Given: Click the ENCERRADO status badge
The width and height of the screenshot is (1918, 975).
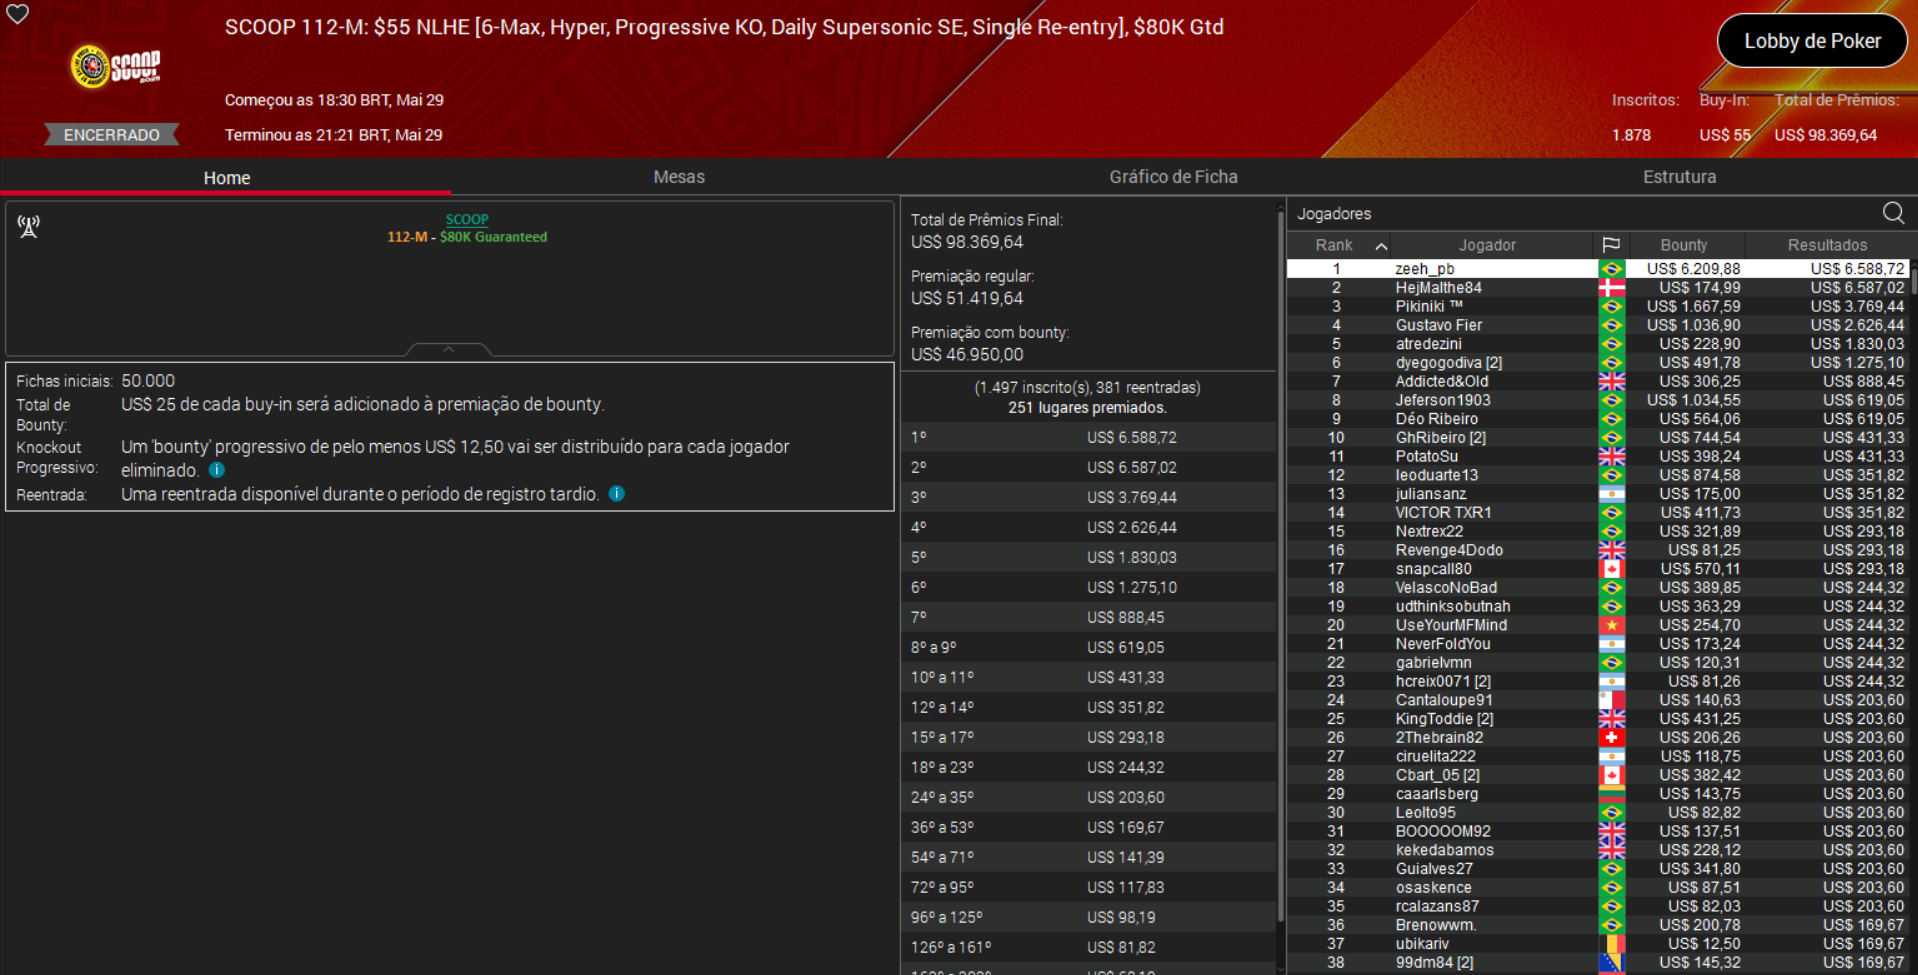Looking at the screenshot, I should [111, 135].
